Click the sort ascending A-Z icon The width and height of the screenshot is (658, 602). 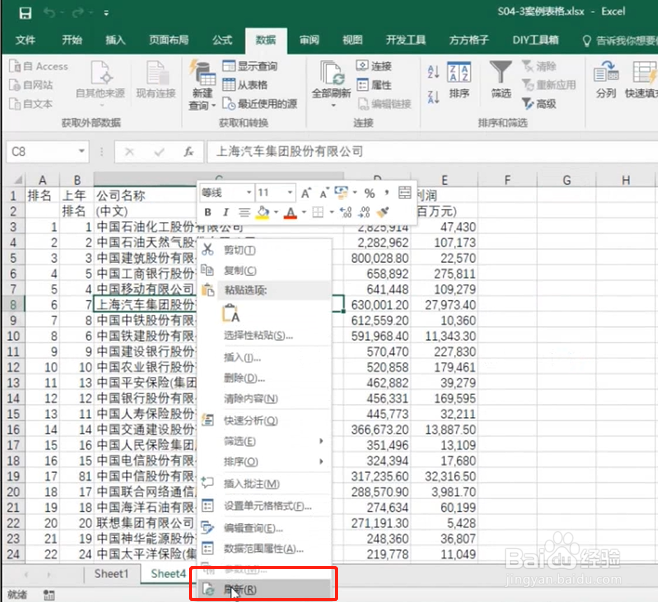(433, 72)
